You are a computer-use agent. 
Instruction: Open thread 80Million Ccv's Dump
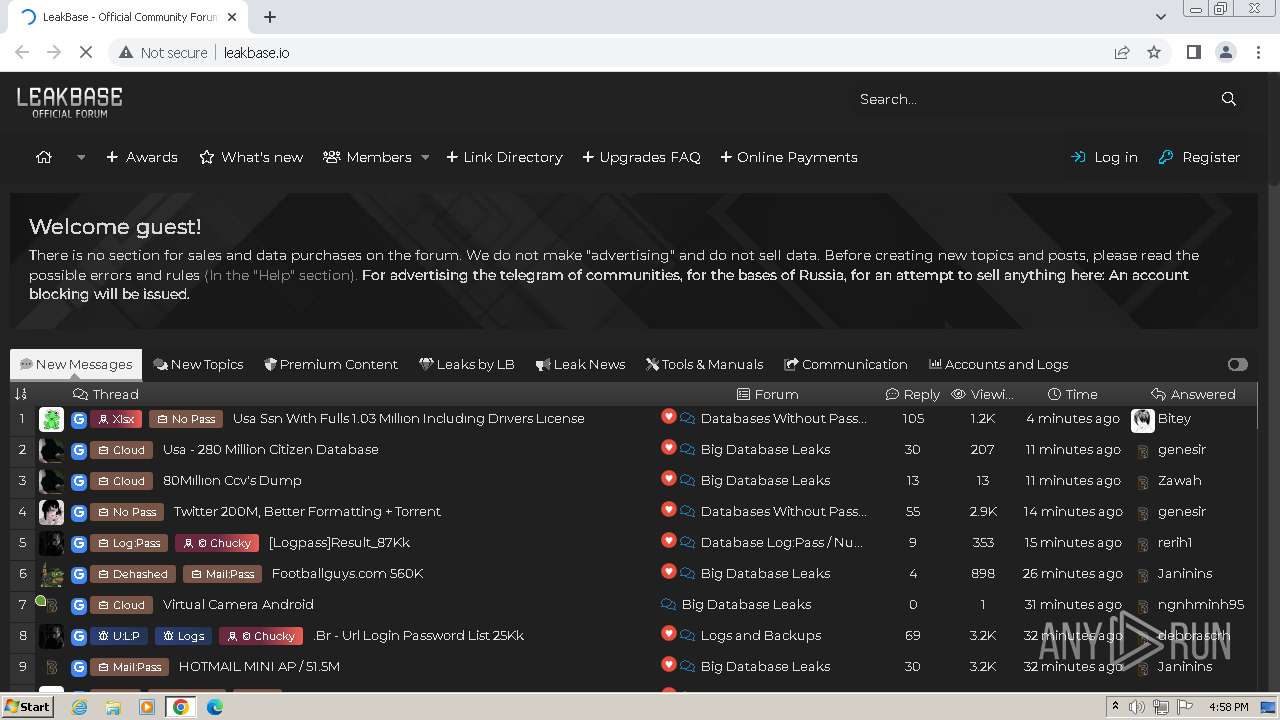click(232, 480)
